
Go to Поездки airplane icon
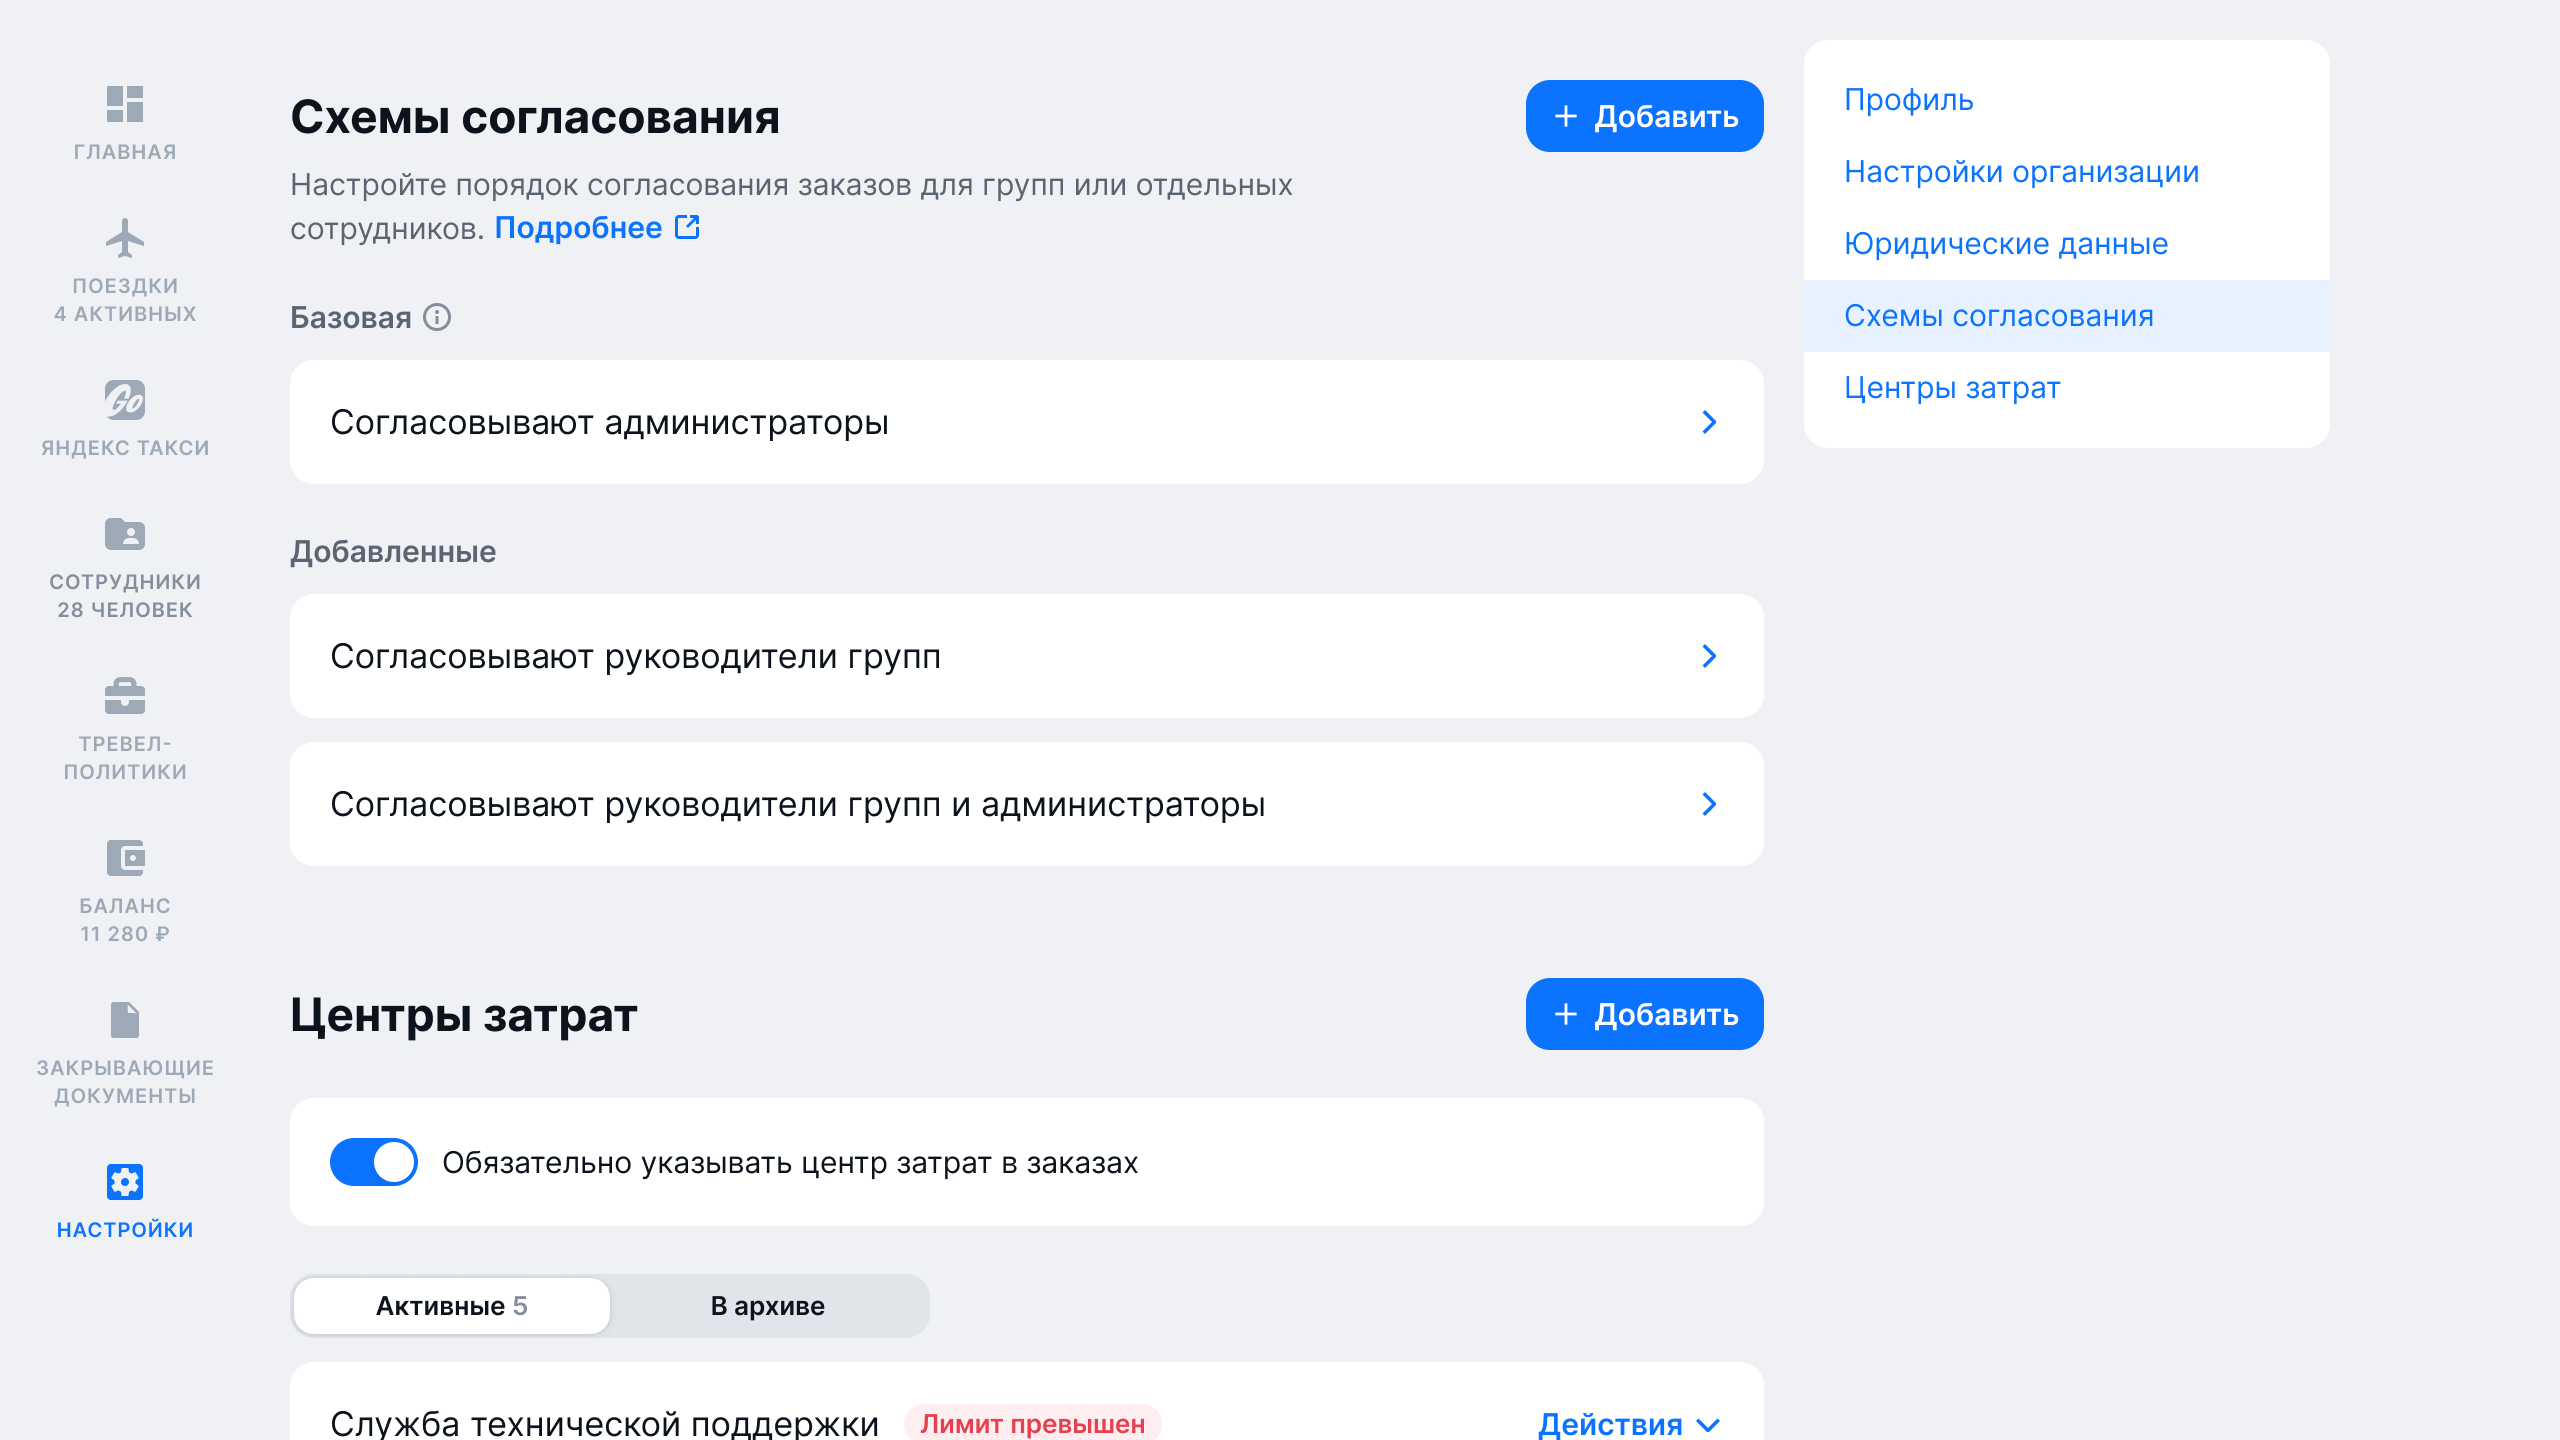[x=125, y=238]
